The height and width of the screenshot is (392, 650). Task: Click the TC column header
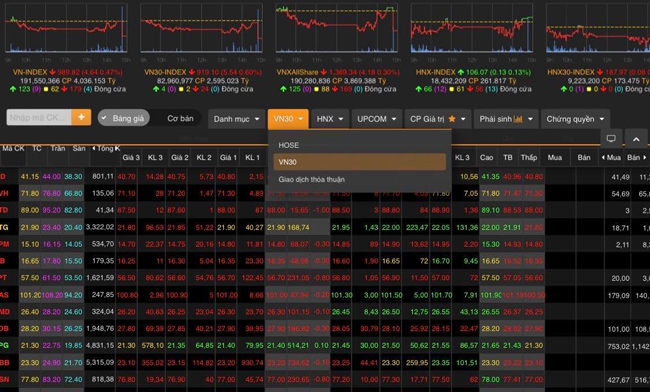(36, 148)
